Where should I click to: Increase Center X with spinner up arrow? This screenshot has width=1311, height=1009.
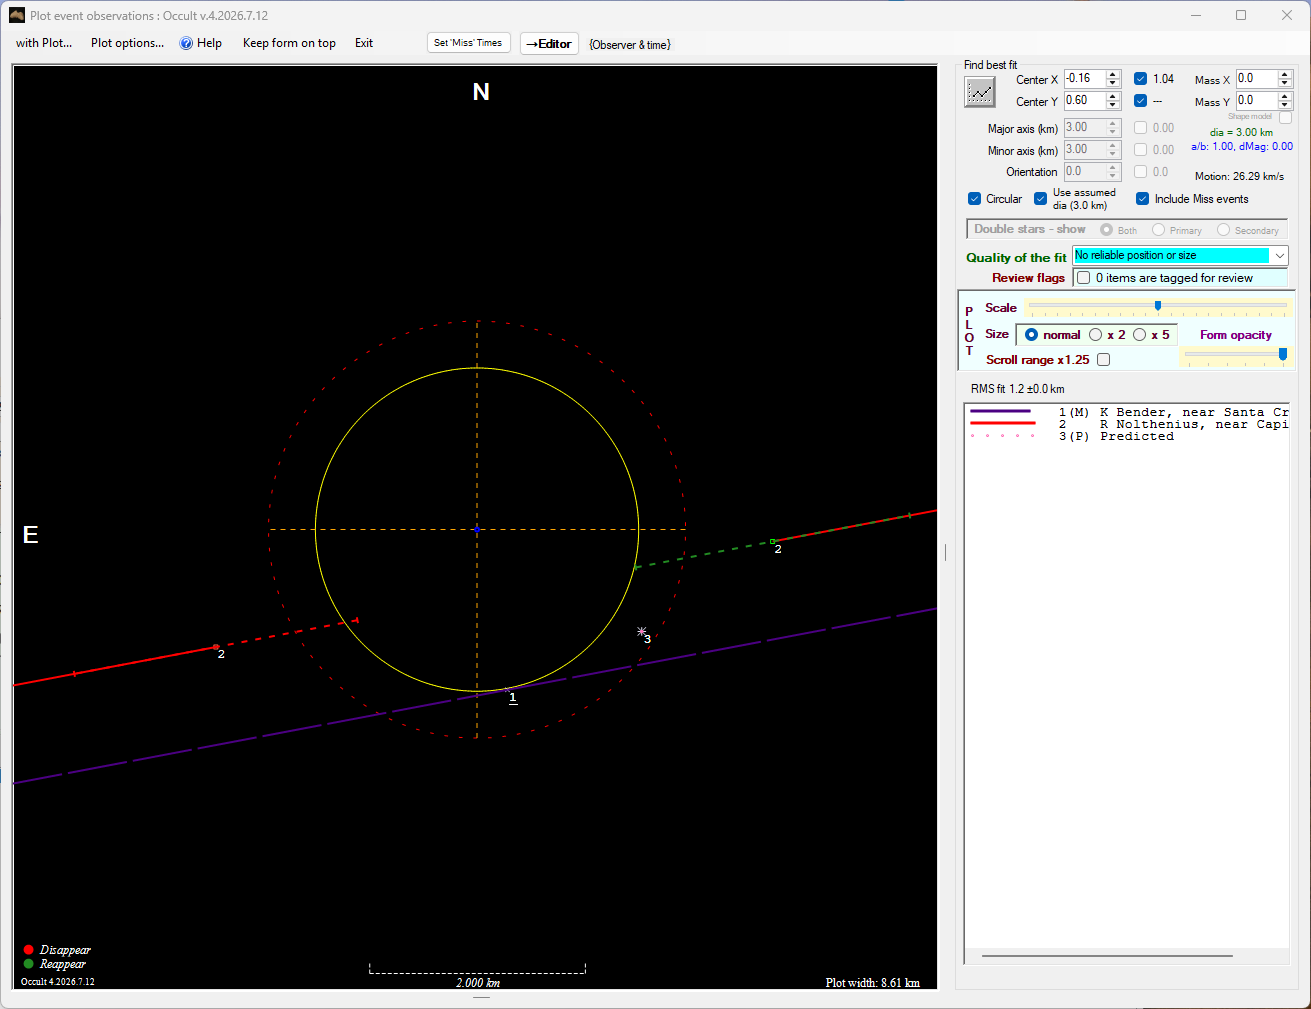pos(1113,74)
